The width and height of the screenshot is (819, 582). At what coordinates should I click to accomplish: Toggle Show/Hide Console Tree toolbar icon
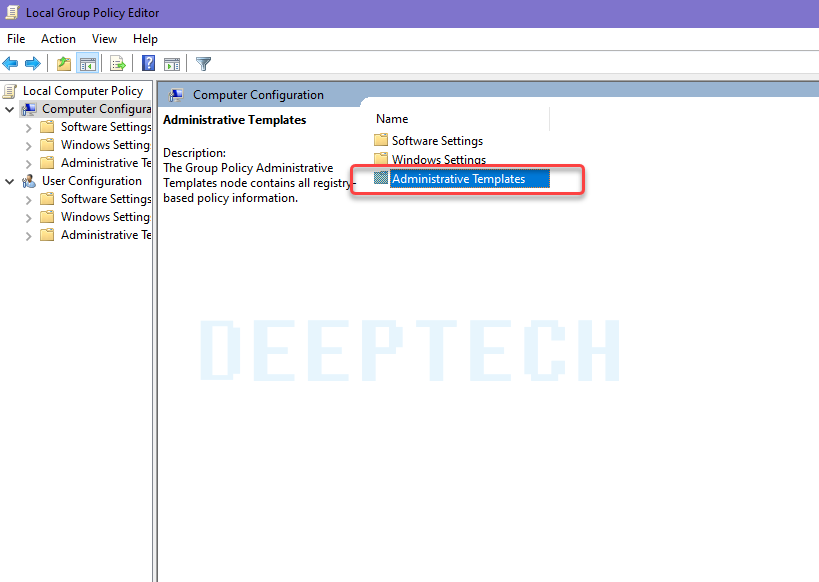tap(87, 64)
